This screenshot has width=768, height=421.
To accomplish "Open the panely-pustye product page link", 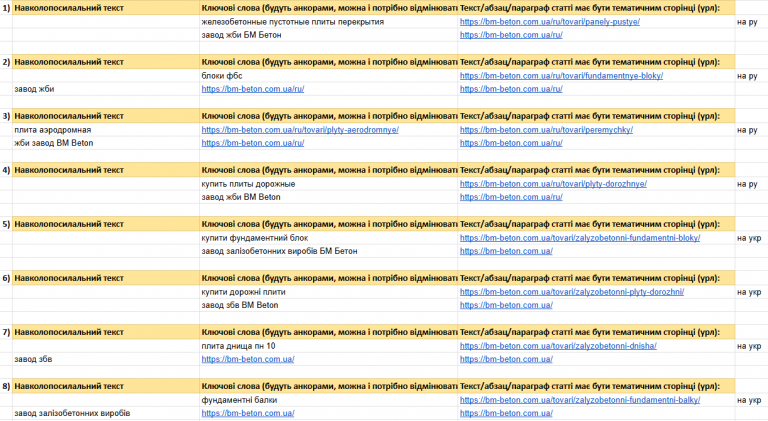I will tap(550, 22).
